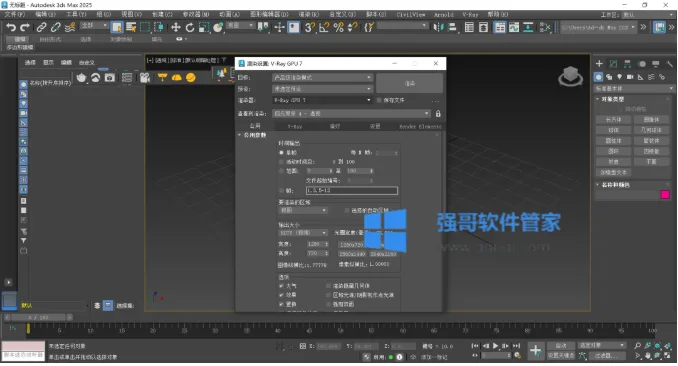This screenshot has height=366, width=678.
Task: Click the Frames input field showing 1,3,5-12
Action: click(352, 190)
